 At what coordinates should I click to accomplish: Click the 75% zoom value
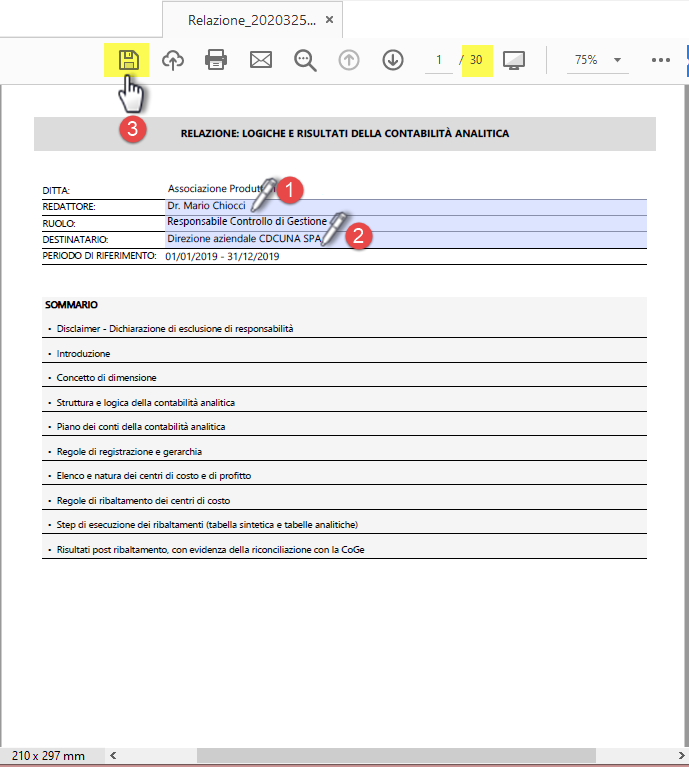[x=586, y=60]
